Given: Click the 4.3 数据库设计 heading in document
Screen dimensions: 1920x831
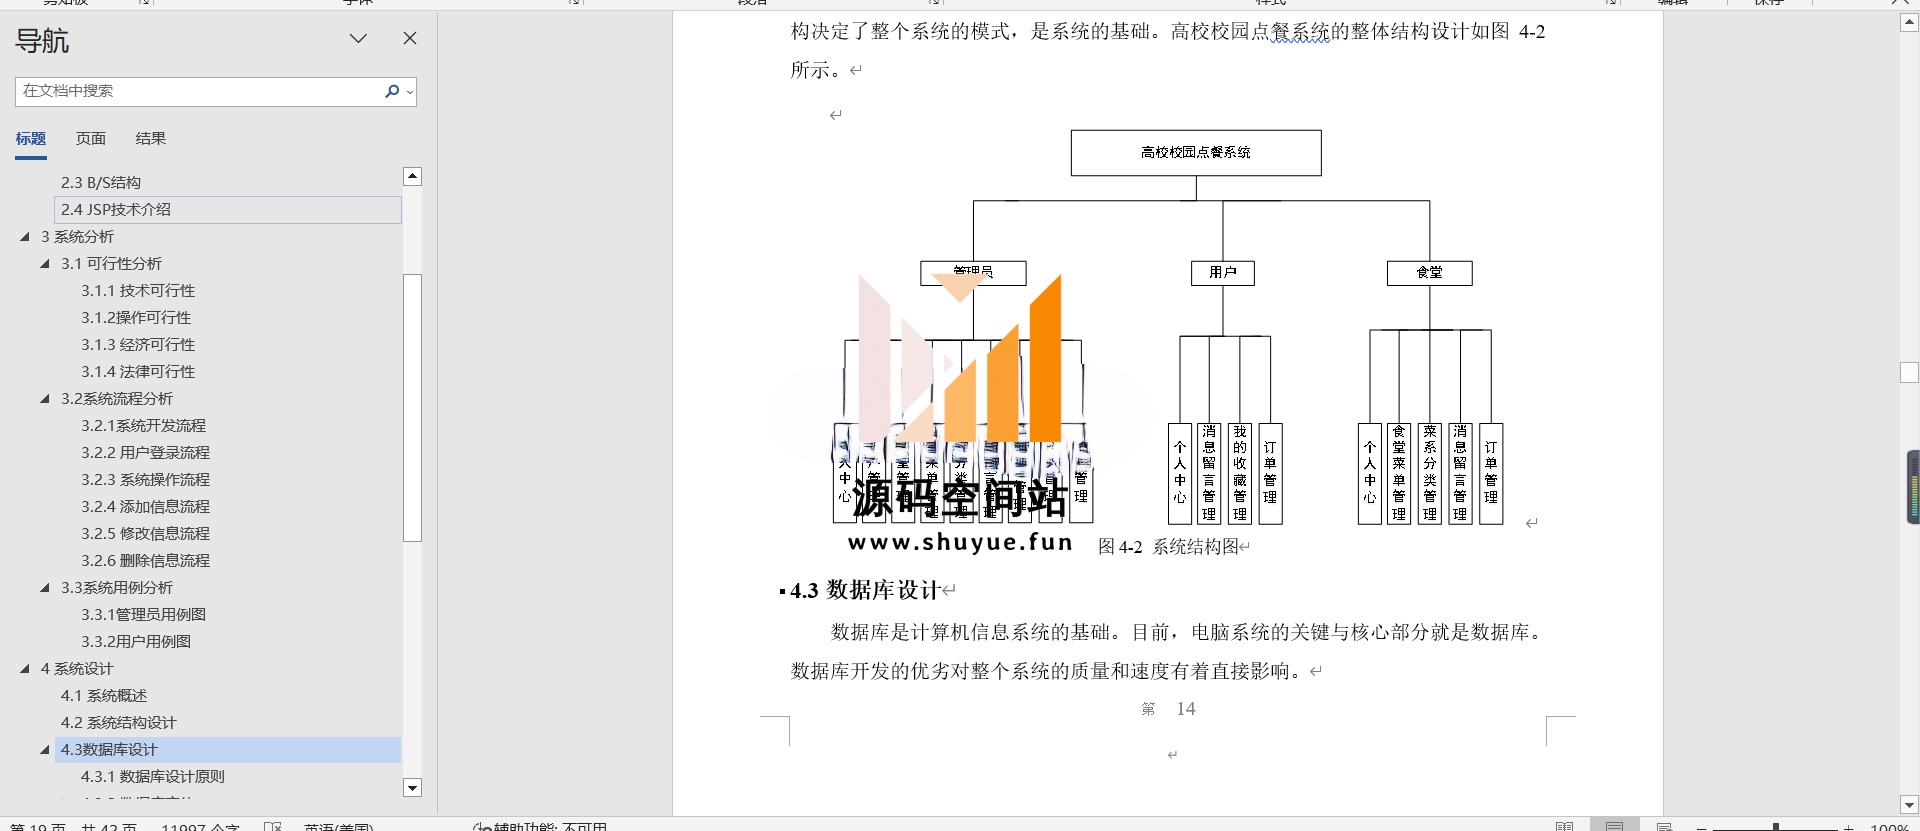Looking at the screenshot, I should 865,591.
